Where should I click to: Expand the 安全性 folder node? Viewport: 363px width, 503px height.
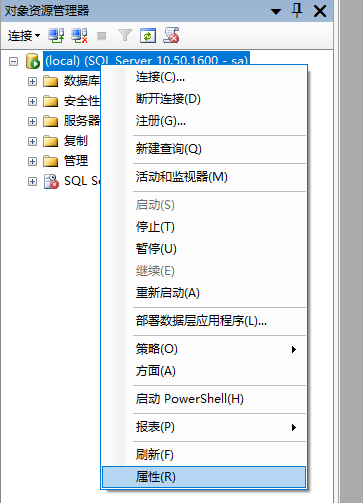[x=32, y=101]
